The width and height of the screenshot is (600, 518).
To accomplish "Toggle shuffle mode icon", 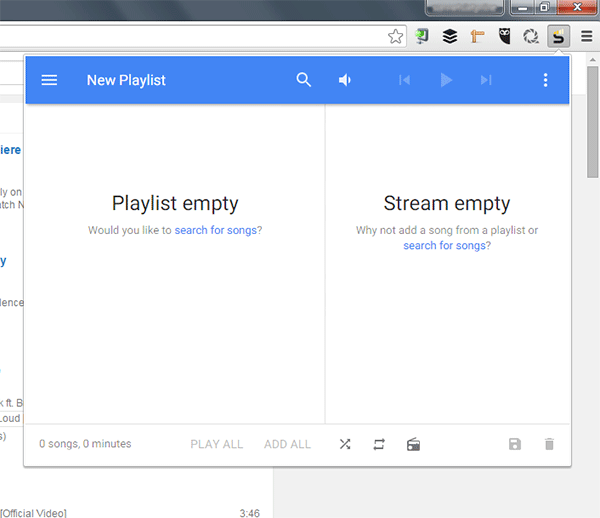I will [x=345, y=444].
